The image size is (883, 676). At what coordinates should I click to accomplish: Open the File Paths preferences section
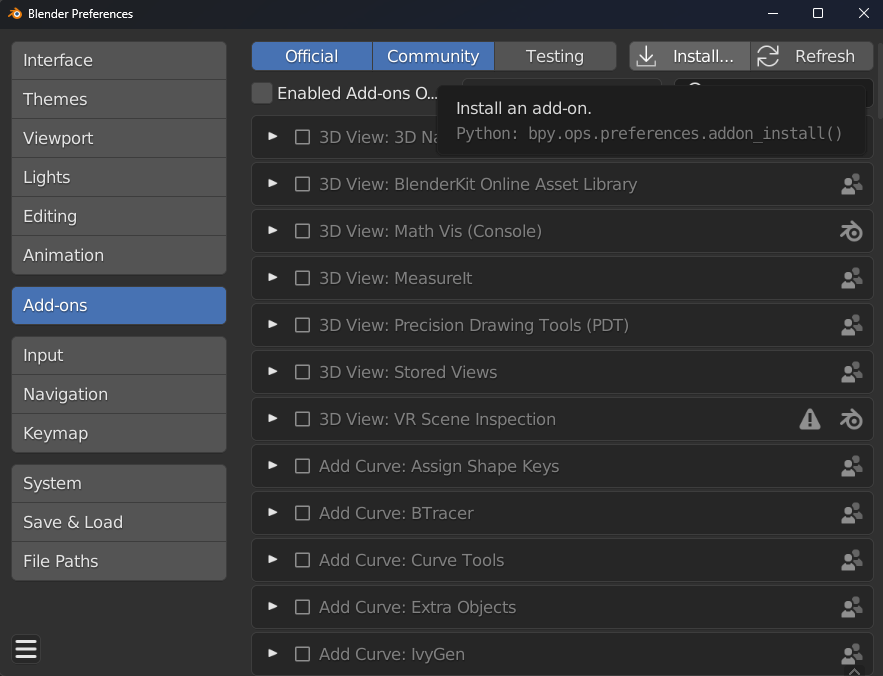pos(119,561)
